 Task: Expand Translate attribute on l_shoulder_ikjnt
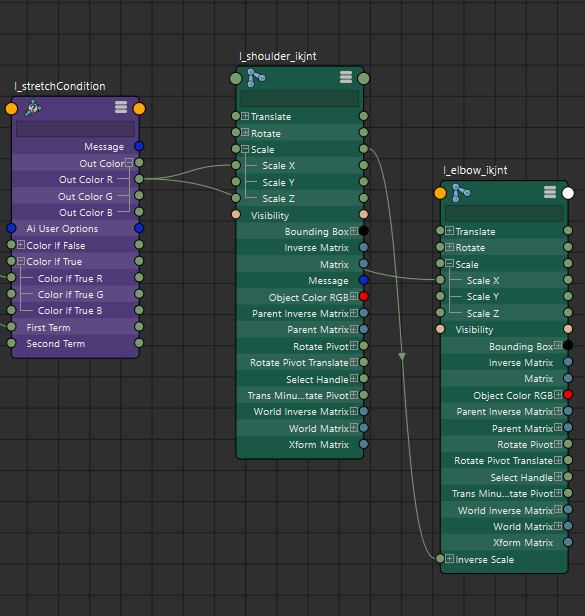point(245,116)
